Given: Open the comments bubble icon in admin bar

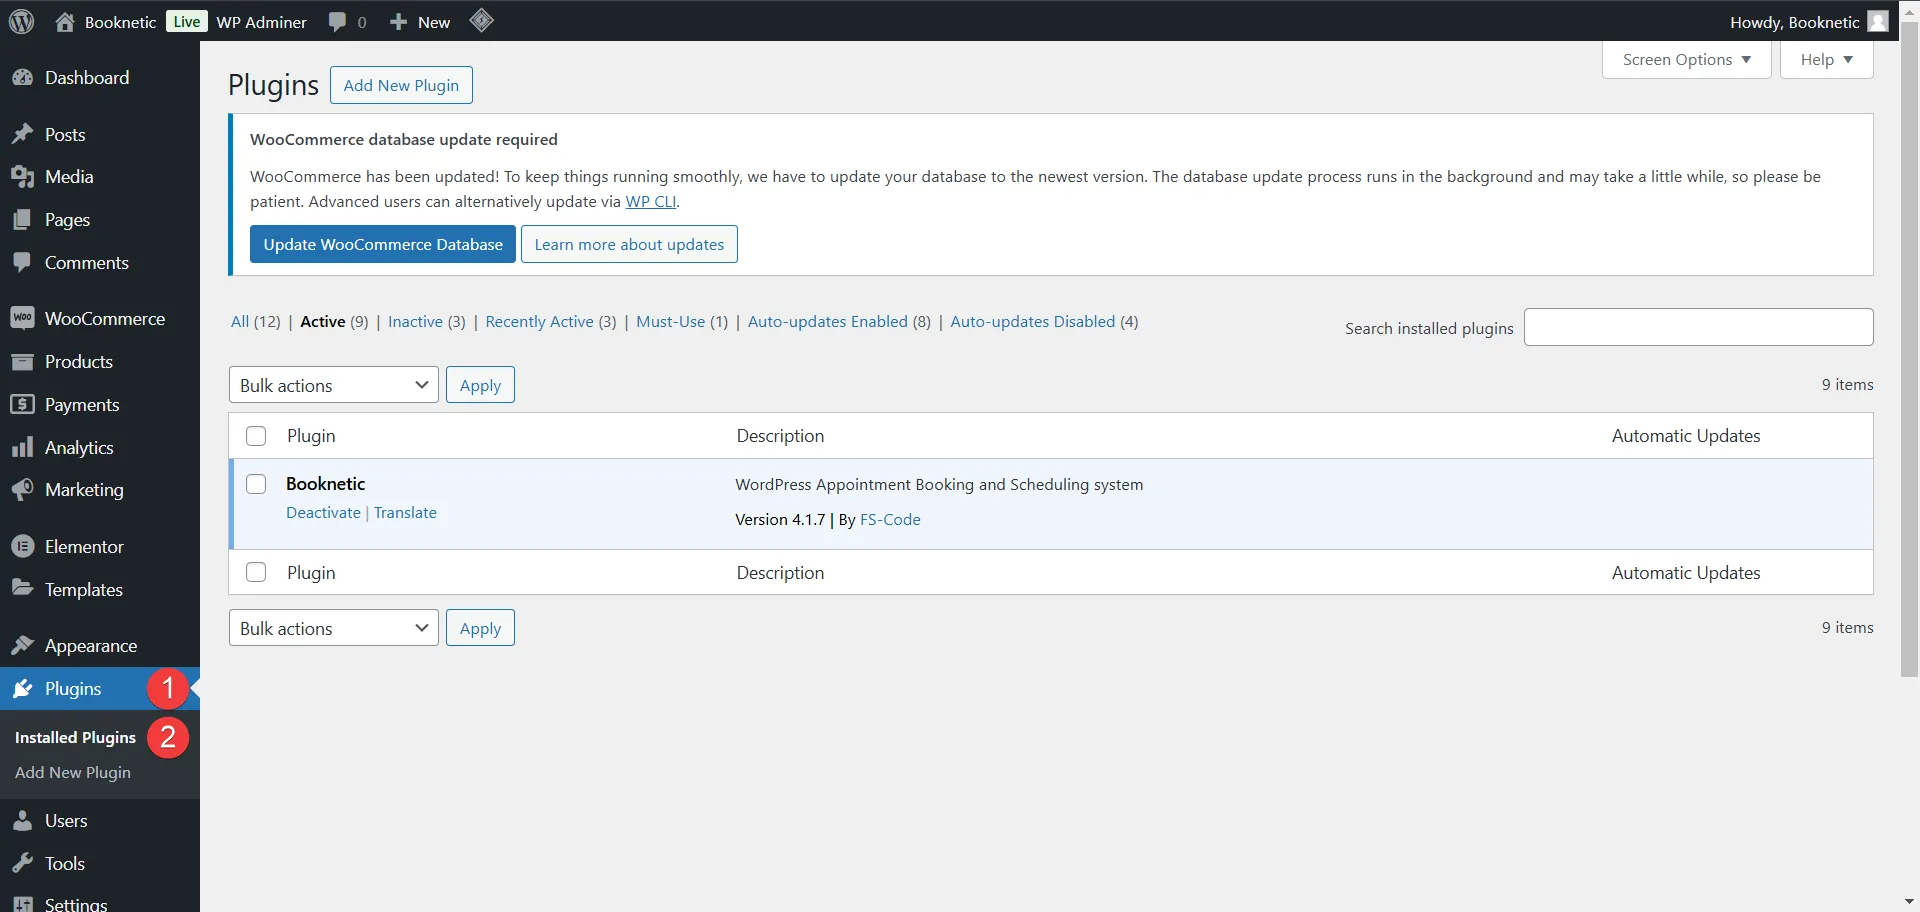Looking at the screenshot, I should [x=338, y=22].
